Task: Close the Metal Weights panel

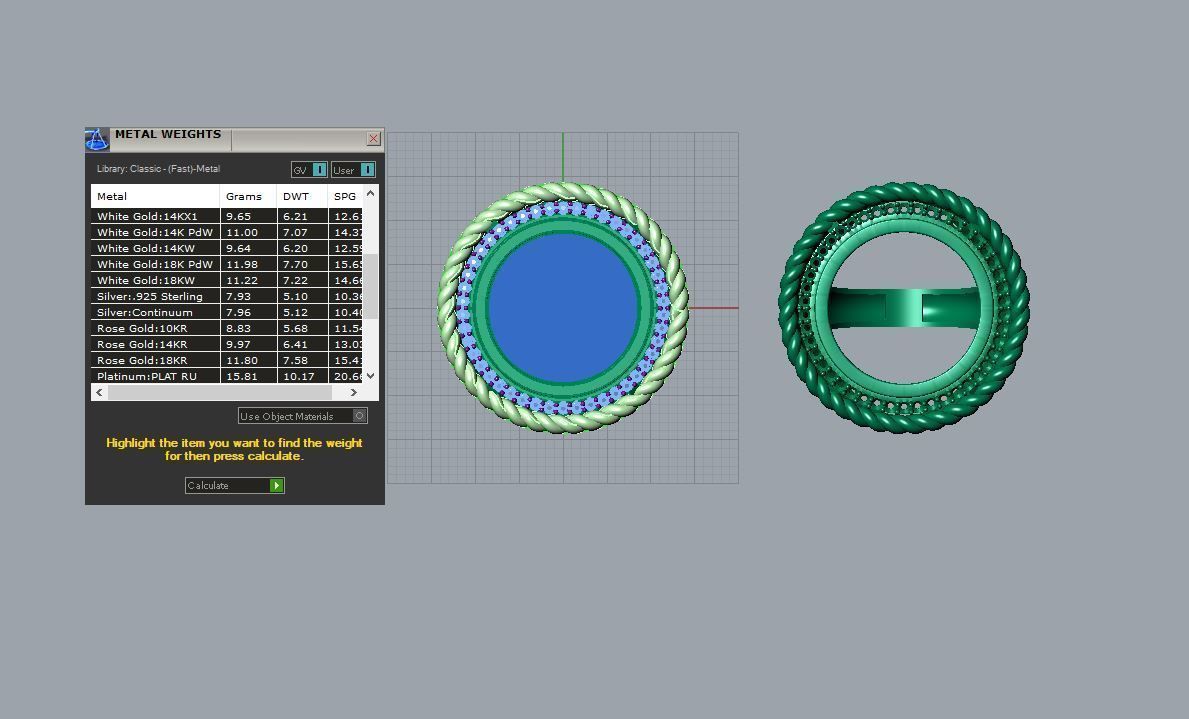Action: pyautogui.click(x=373, y=138)
